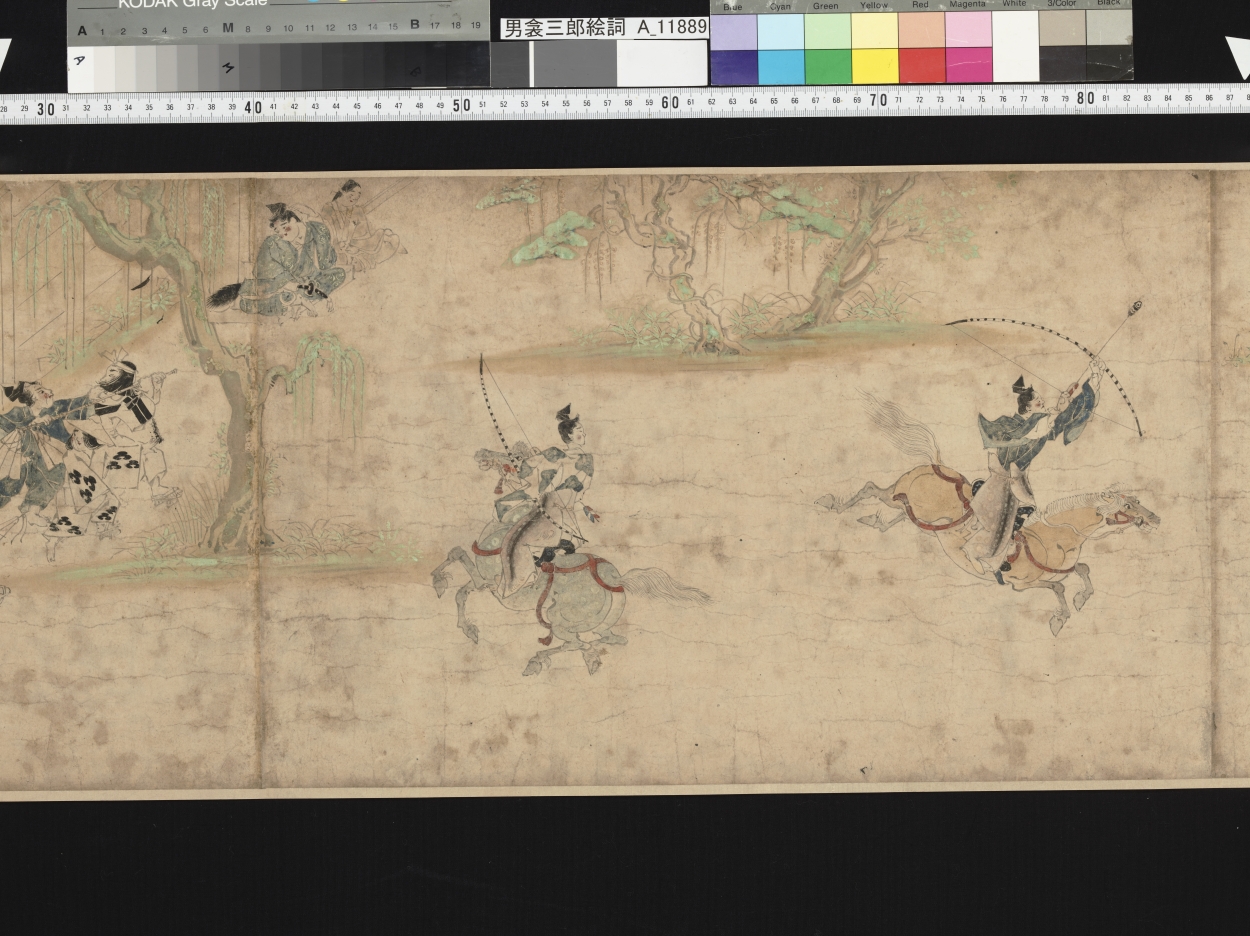Click the ruler mark 60
Viewport: 1250px width, 936px height.
pyautogui.click(x=670, y=102)
